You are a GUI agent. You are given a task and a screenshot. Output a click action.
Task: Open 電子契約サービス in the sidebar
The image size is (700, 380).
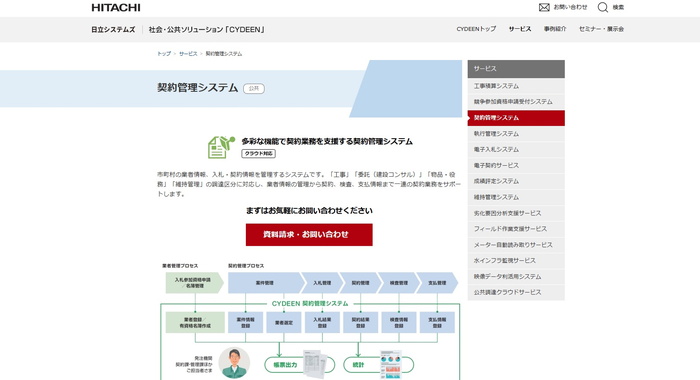(x=516, y=165)
